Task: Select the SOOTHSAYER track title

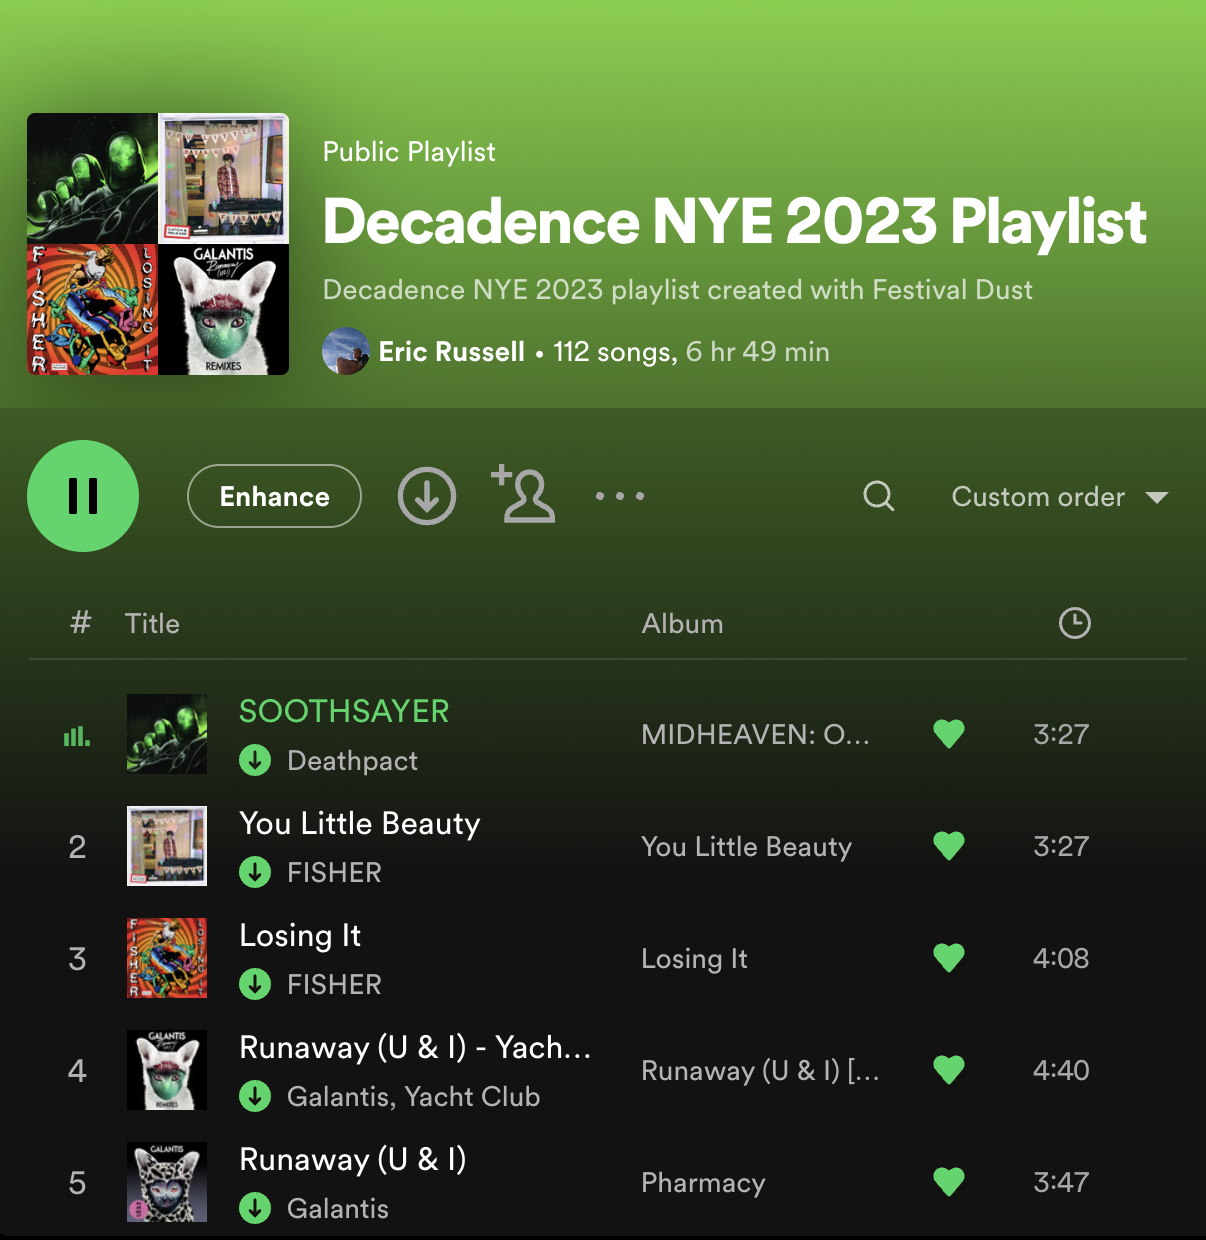Action: click(344, 711)
